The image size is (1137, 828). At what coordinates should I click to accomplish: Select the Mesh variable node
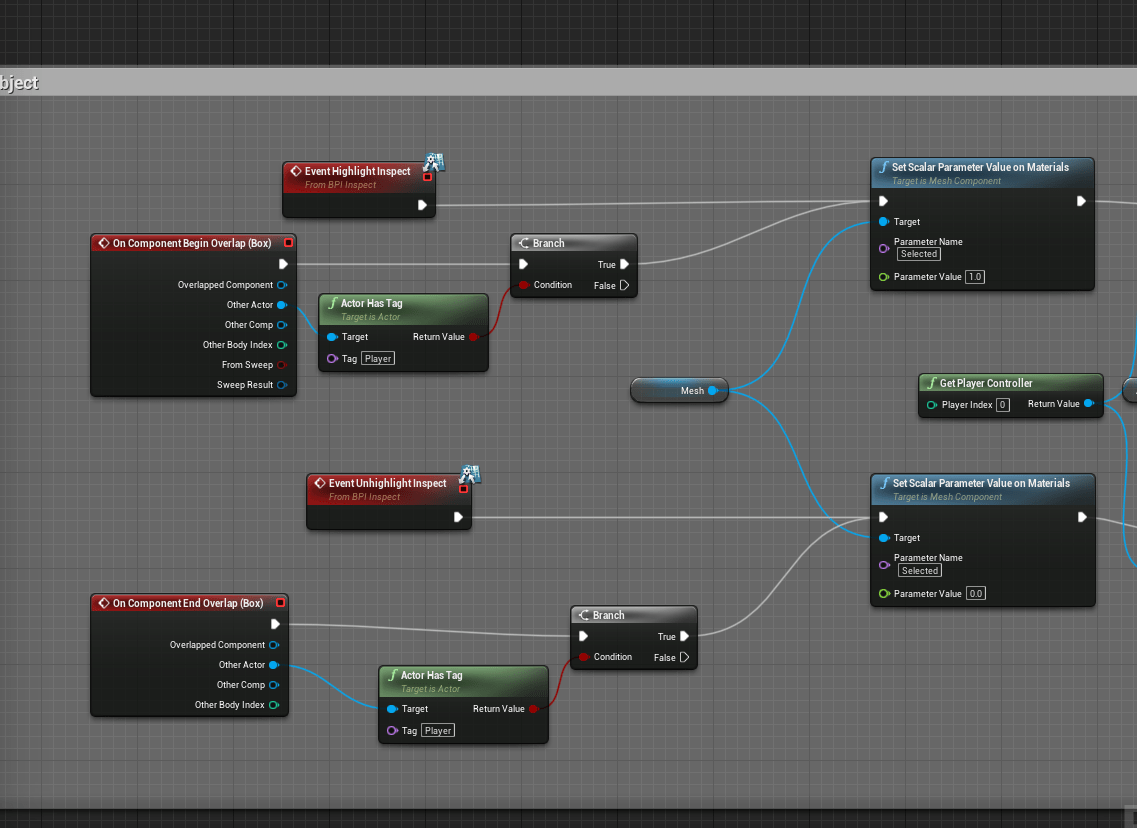tap(680, 391)
